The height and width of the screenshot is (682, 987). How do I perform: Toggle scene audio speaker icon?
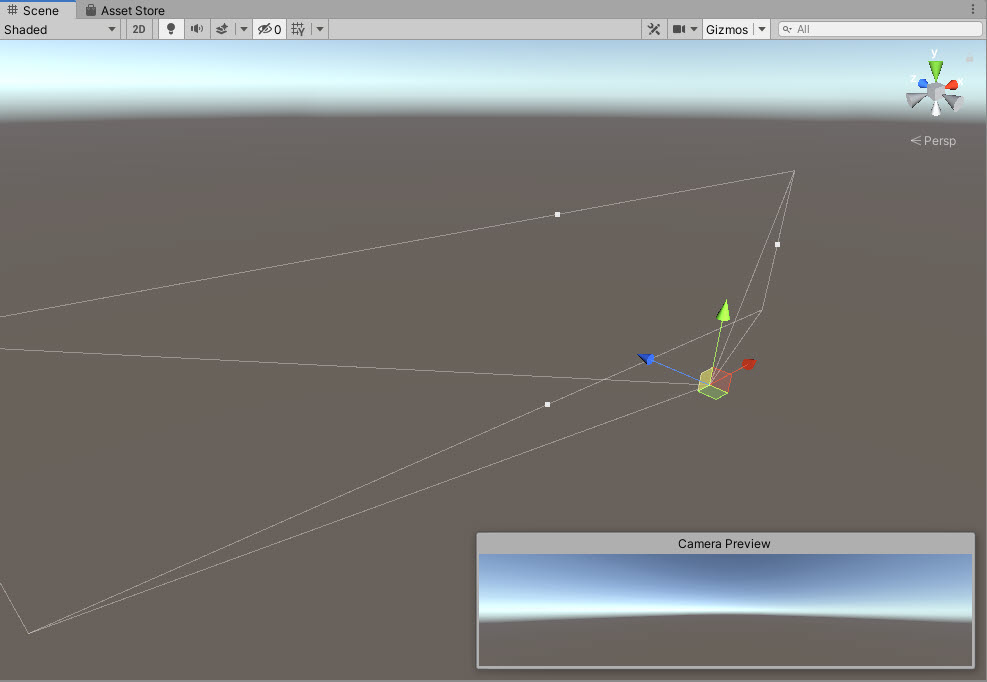click(x=197, y=29)
